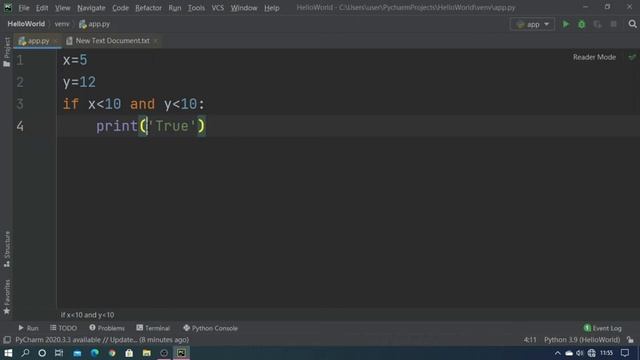Open the Mail app in the taskbar
640x360 pixels.
pos(77,353)
